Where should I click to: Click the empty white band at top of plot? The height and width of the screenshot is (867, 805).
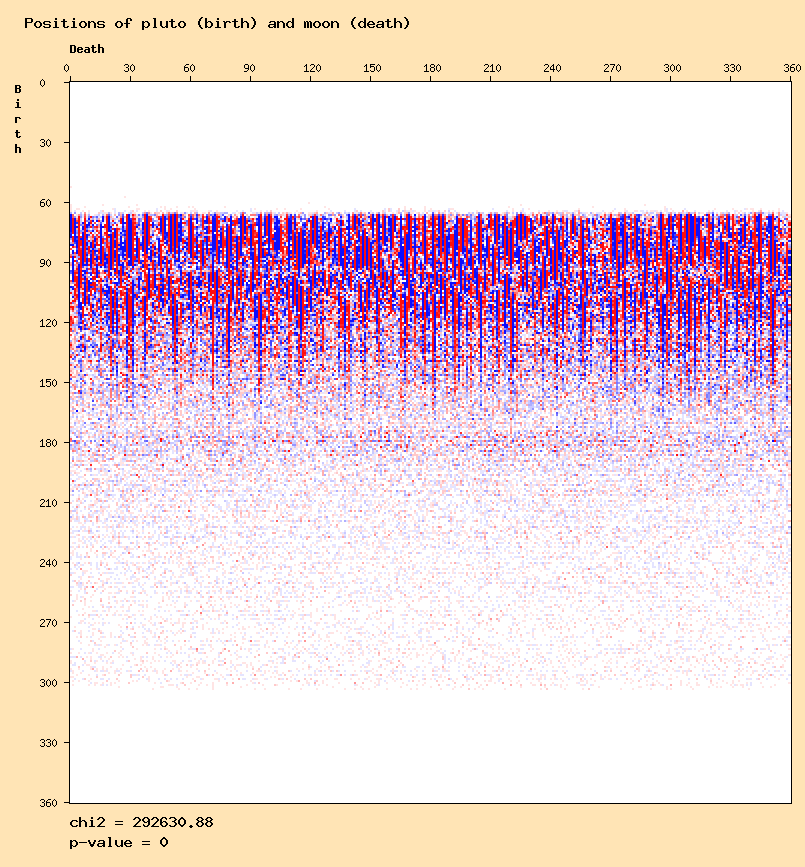[x=430, y=140]
